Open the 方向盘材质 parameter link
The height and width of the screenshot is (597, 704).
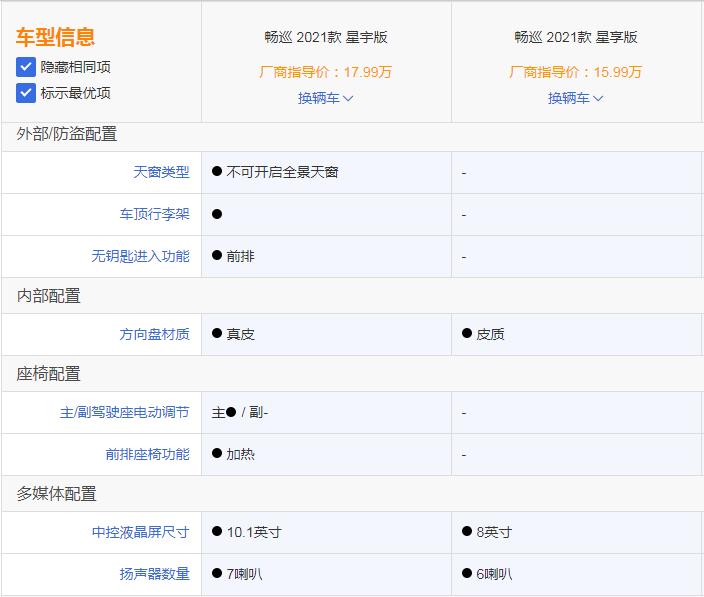[154, 334]
